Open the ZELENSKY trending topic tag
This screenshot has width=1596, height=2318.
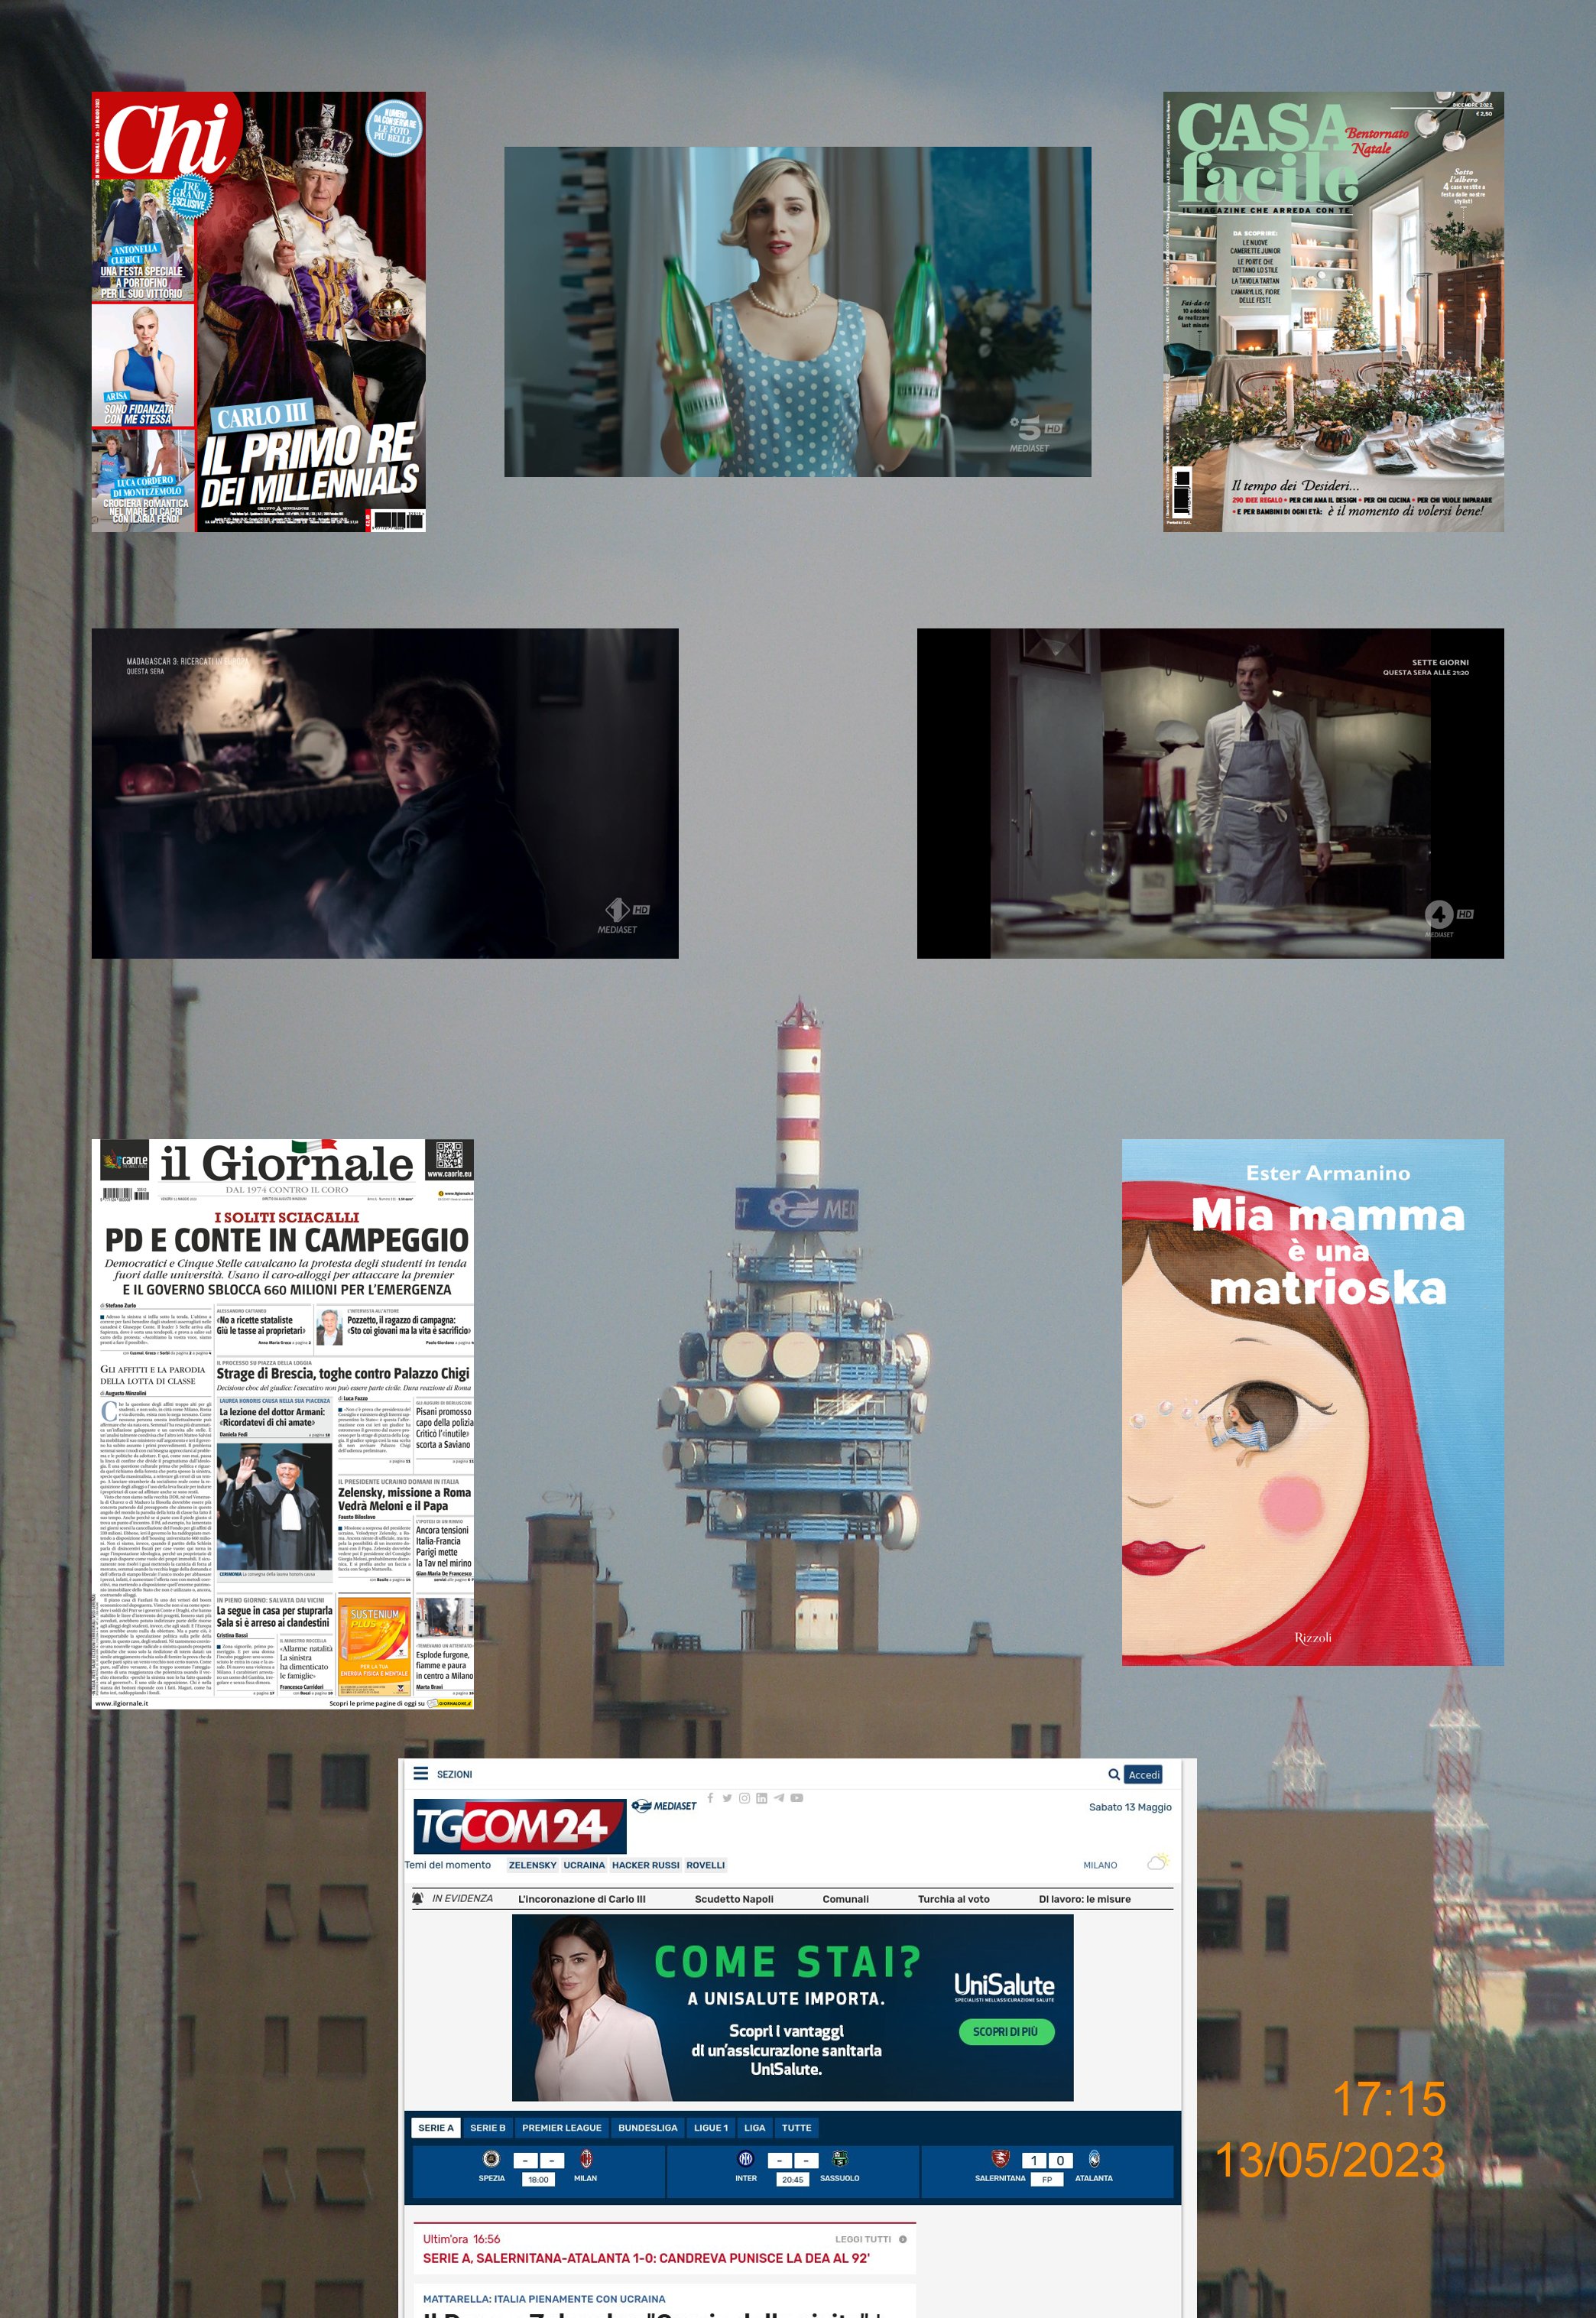532,1864
